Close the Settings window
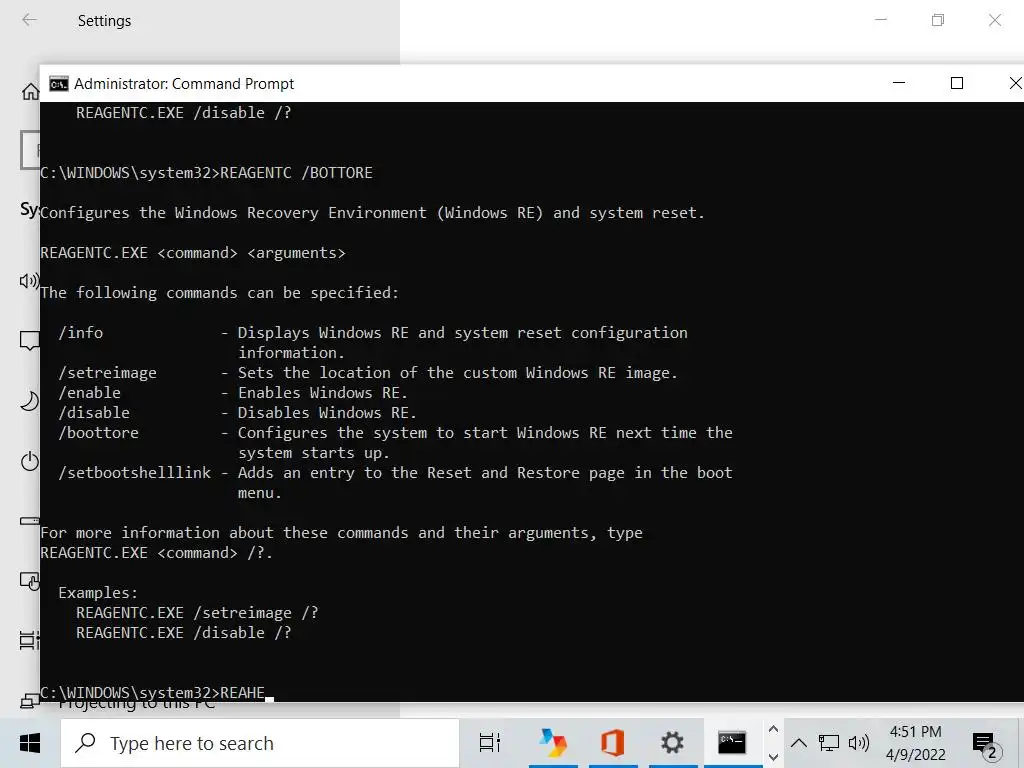1024x768 pixels. click(995, 20)
